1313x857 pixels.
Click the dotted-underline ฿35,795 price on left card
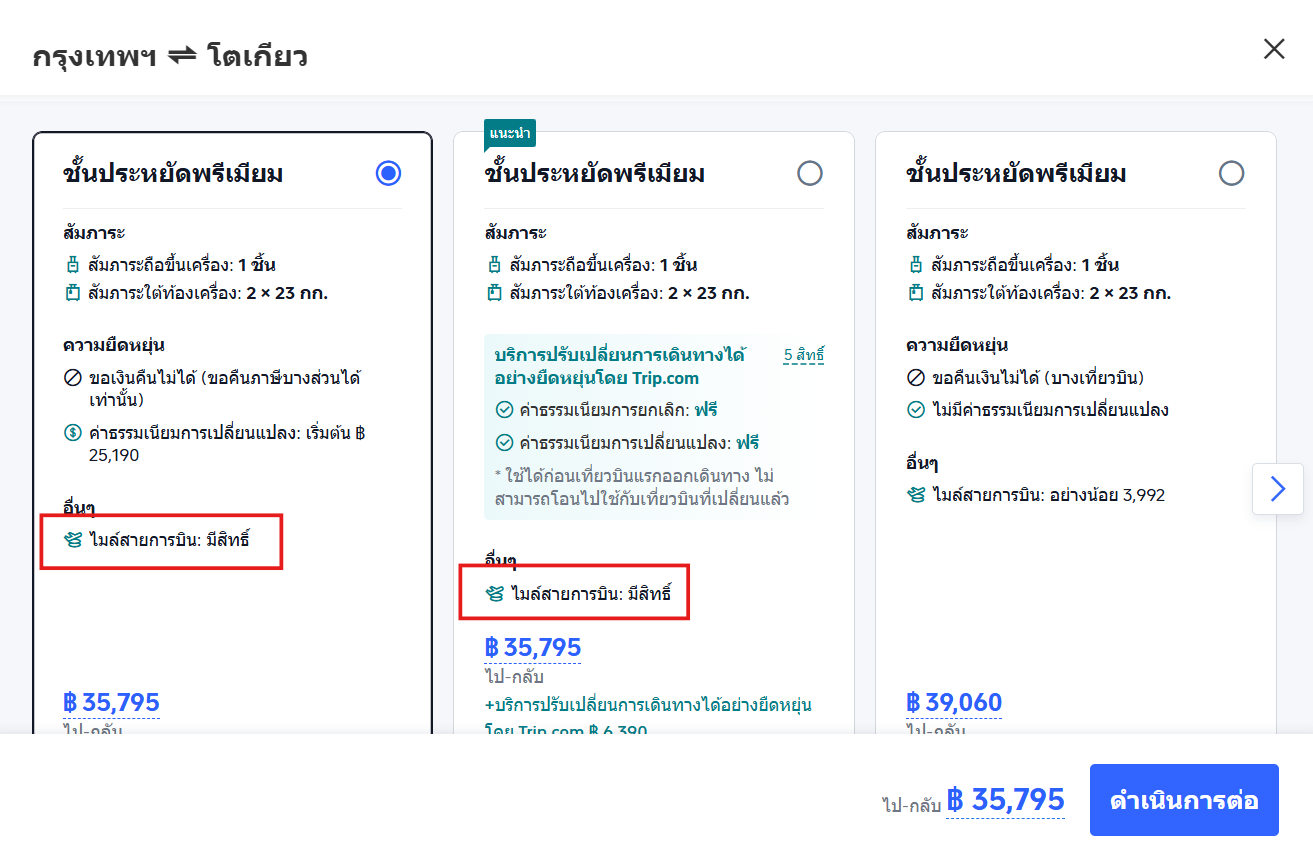112,702
